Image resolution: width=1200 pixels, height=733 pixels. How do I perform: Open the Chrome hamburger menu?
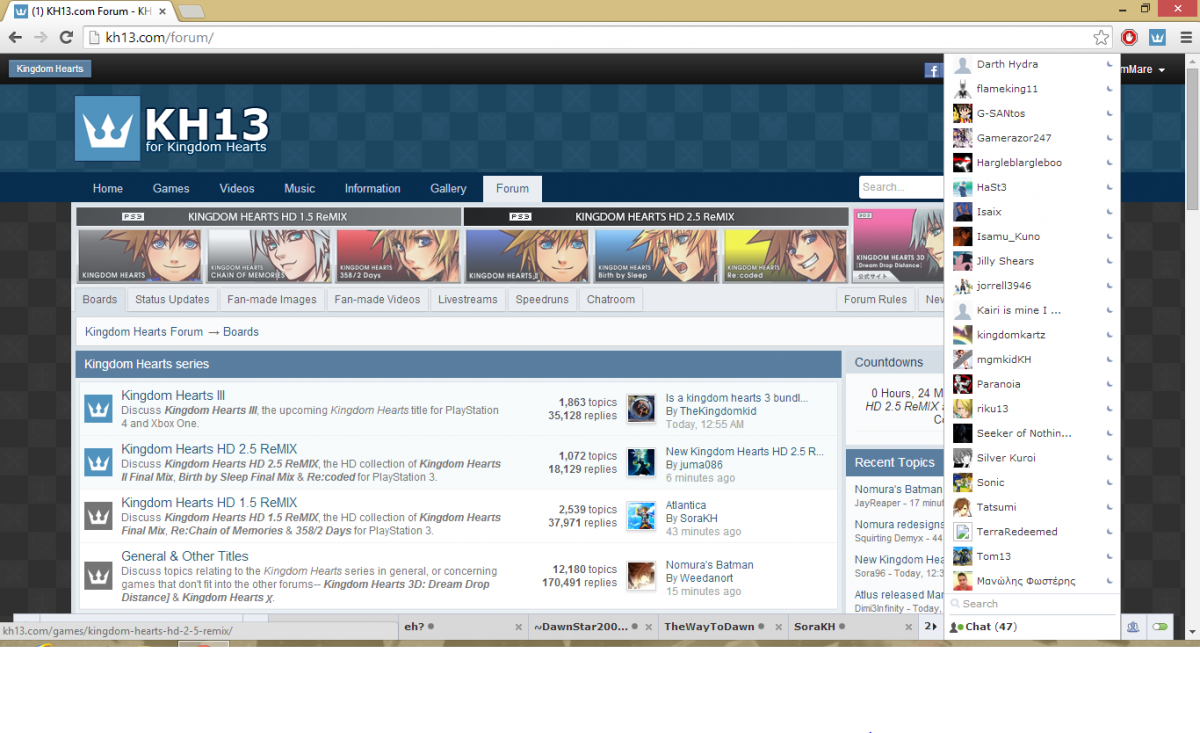pyautogui.click(x=1185, y=37)
